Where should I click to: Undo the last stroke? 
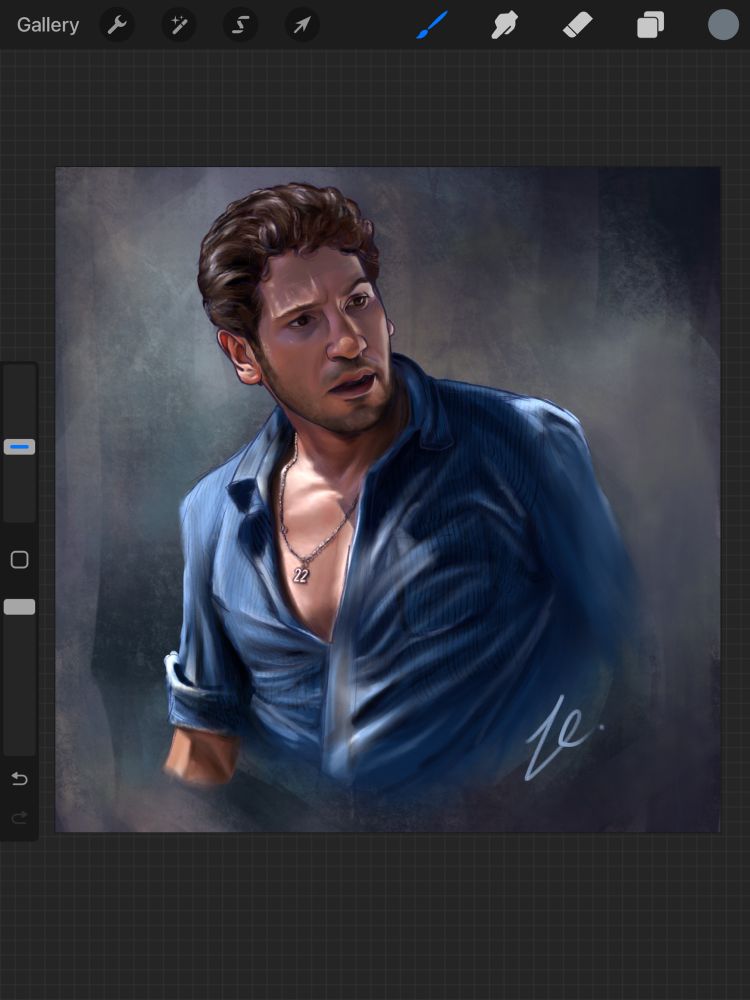click(x=19, y=779)
